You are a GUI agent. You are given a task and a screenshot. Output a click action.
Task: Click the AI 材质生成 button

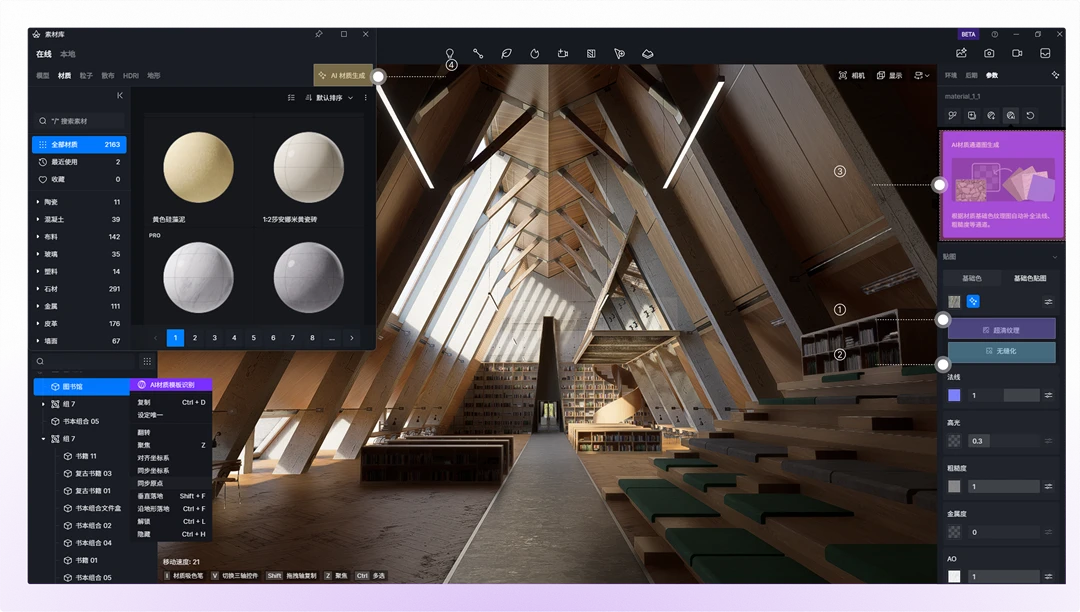pyautogui.click(x=343, y=76)
